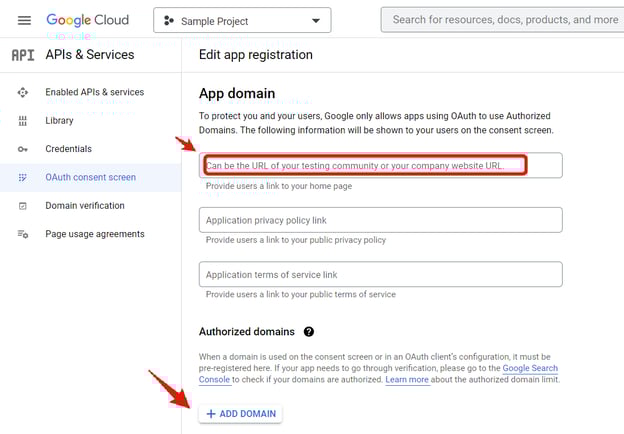The width and height of the screenshot is (624, 434).
Task: Click the Page usage agreements icon
Action: [x=23, y=234]
